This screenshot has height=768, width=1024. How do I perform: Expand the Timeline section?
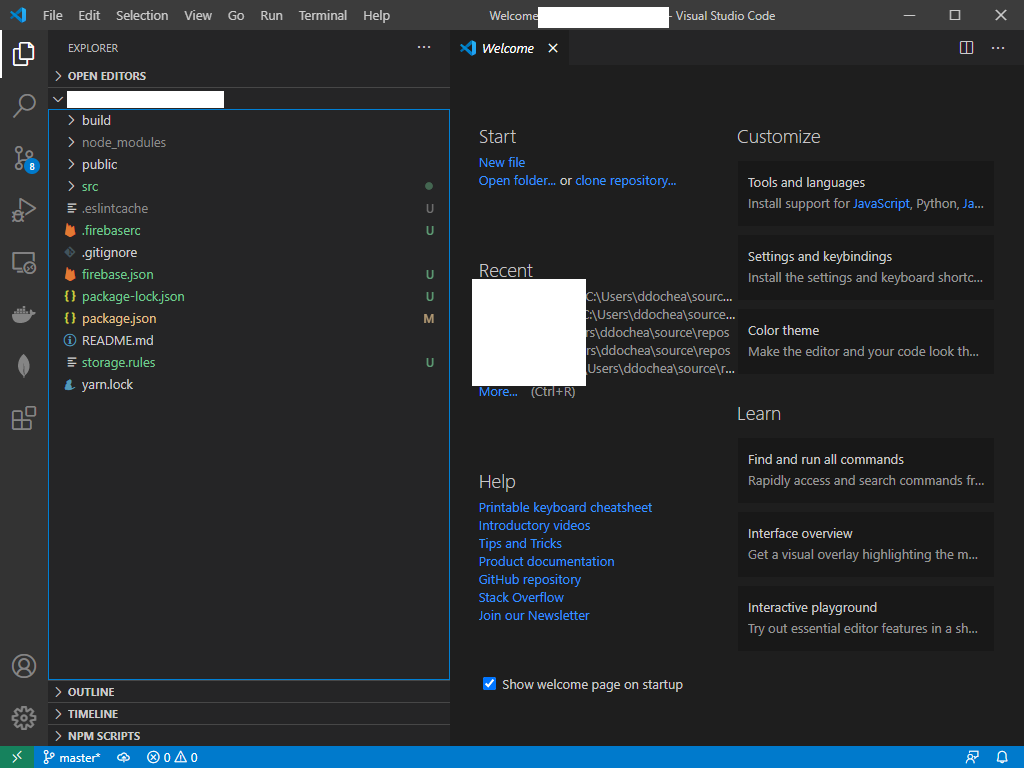tap(249, 714)
